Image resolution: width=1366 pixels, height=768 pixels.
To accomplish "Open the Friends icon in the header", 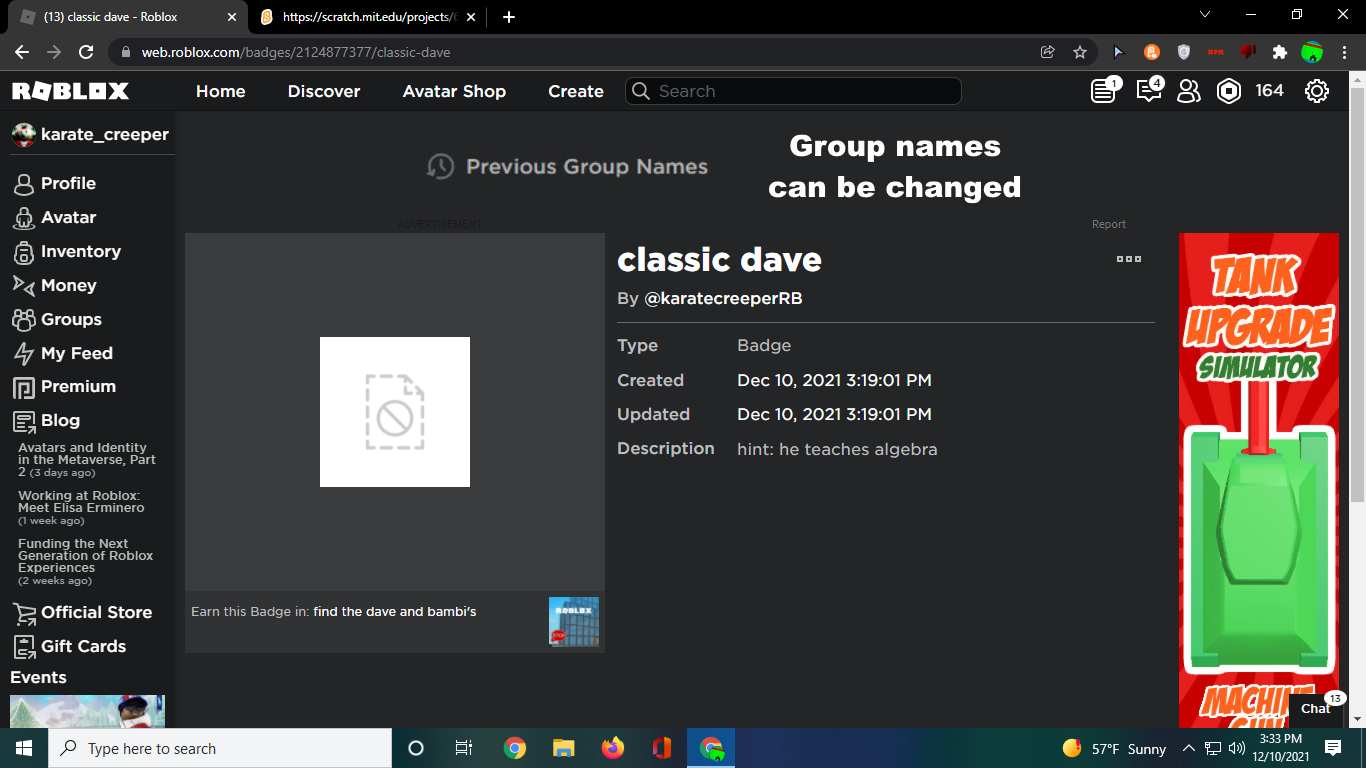I will pyautogui.click(x=1188, y=91).
